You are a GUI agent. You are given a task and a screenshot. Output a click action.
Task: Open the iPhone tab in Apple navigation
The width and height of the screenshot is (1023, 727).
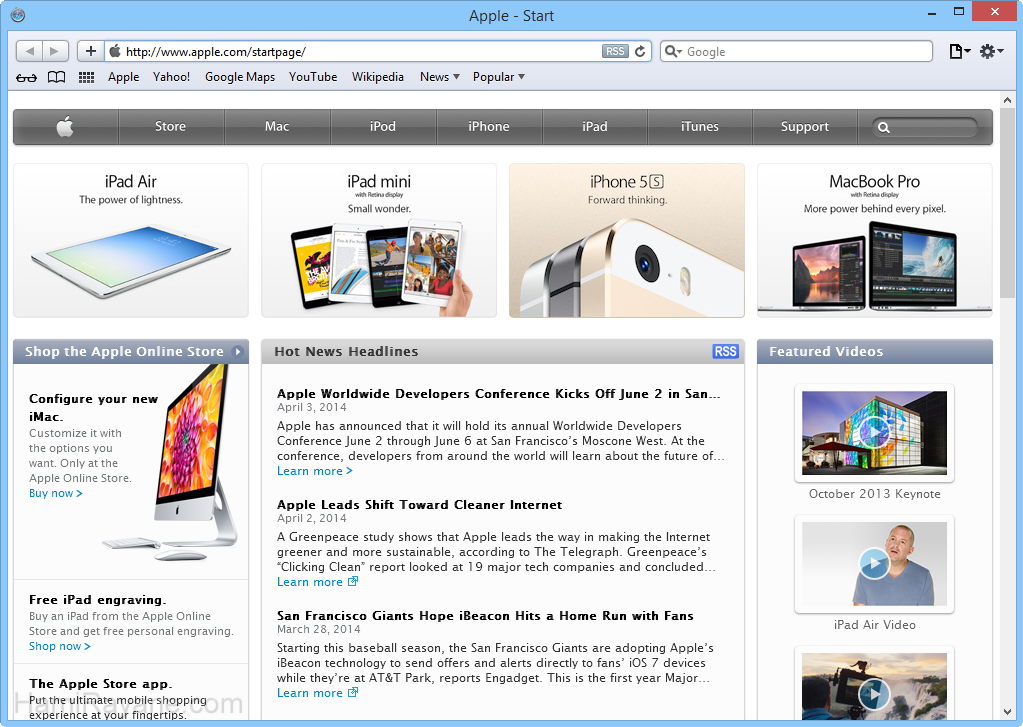pyautogui.click(x=489, y=127)
